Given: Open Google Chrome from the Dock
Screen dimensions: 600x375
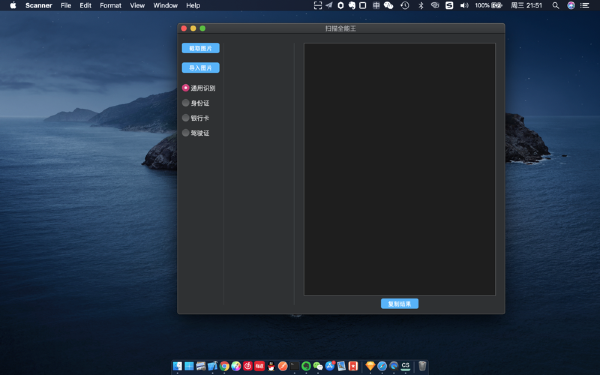Looking at the screenshot, I should point(224,366).
